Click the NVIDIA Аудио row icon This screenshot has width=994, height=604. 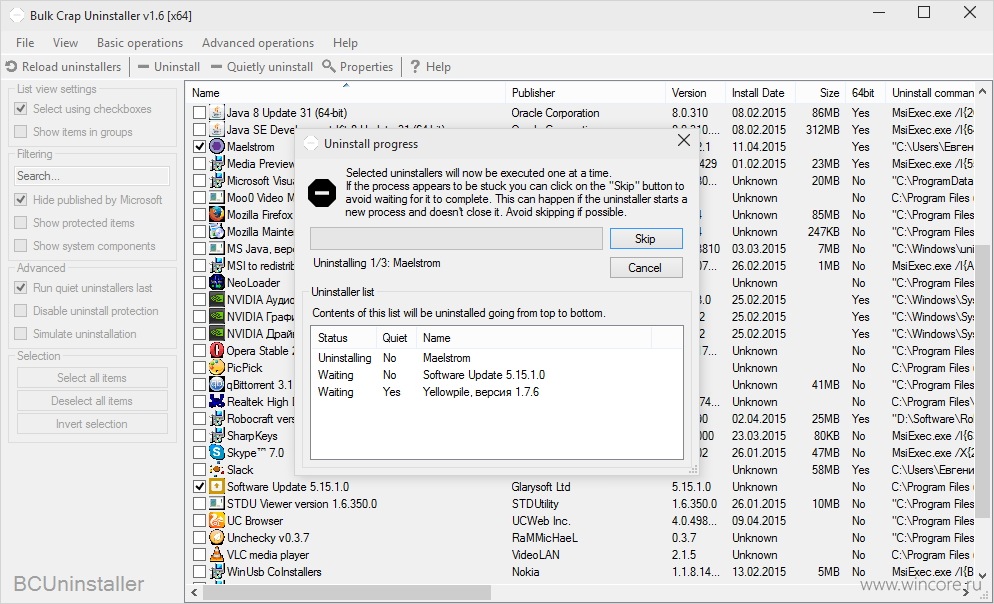click(x=217, y=299)
